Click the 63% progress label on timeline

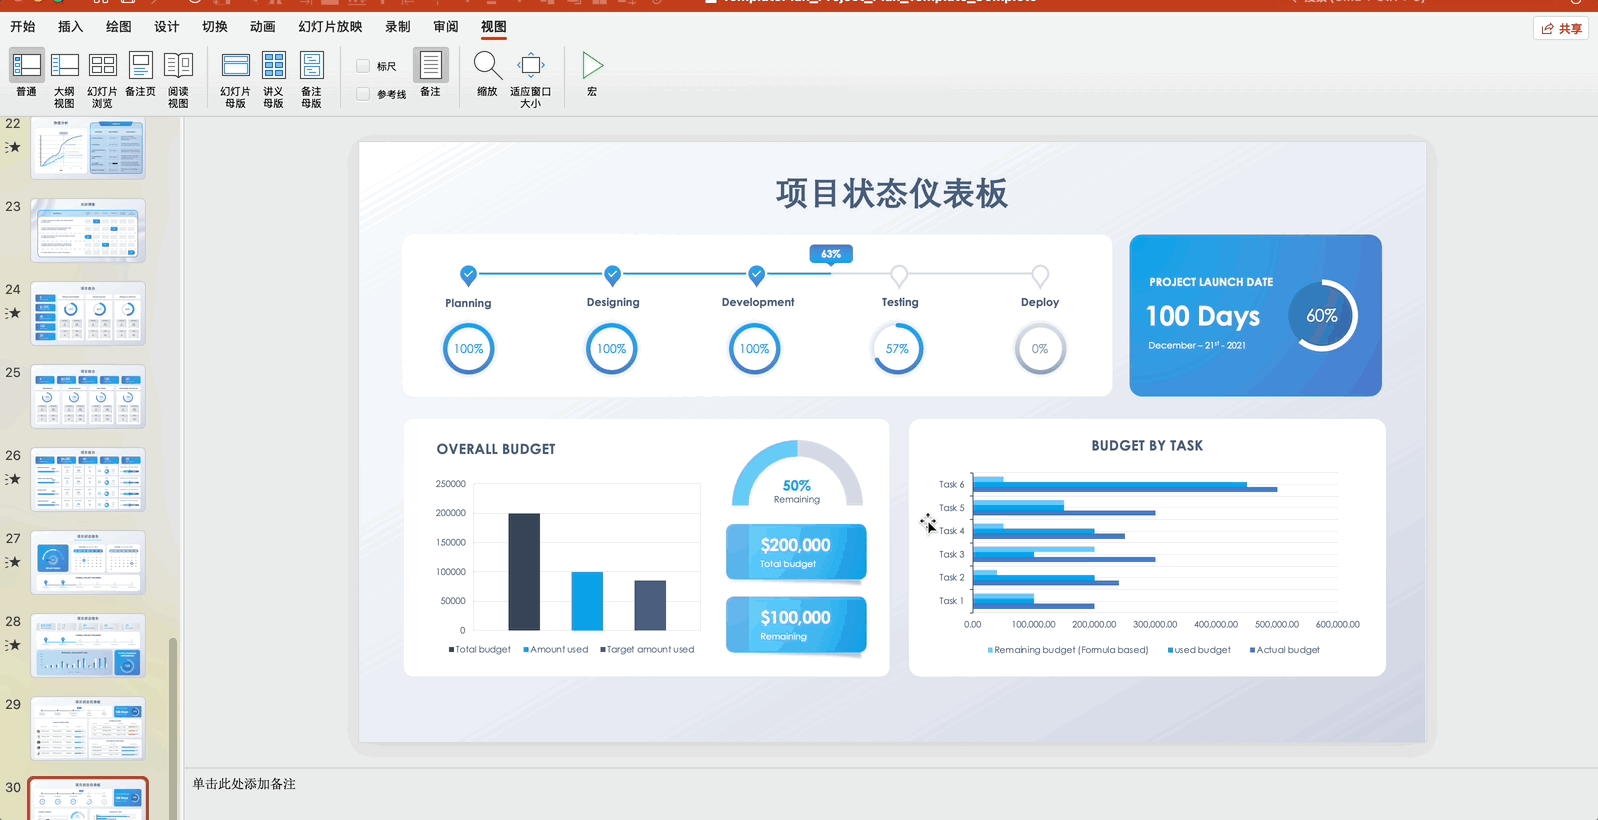831,254
